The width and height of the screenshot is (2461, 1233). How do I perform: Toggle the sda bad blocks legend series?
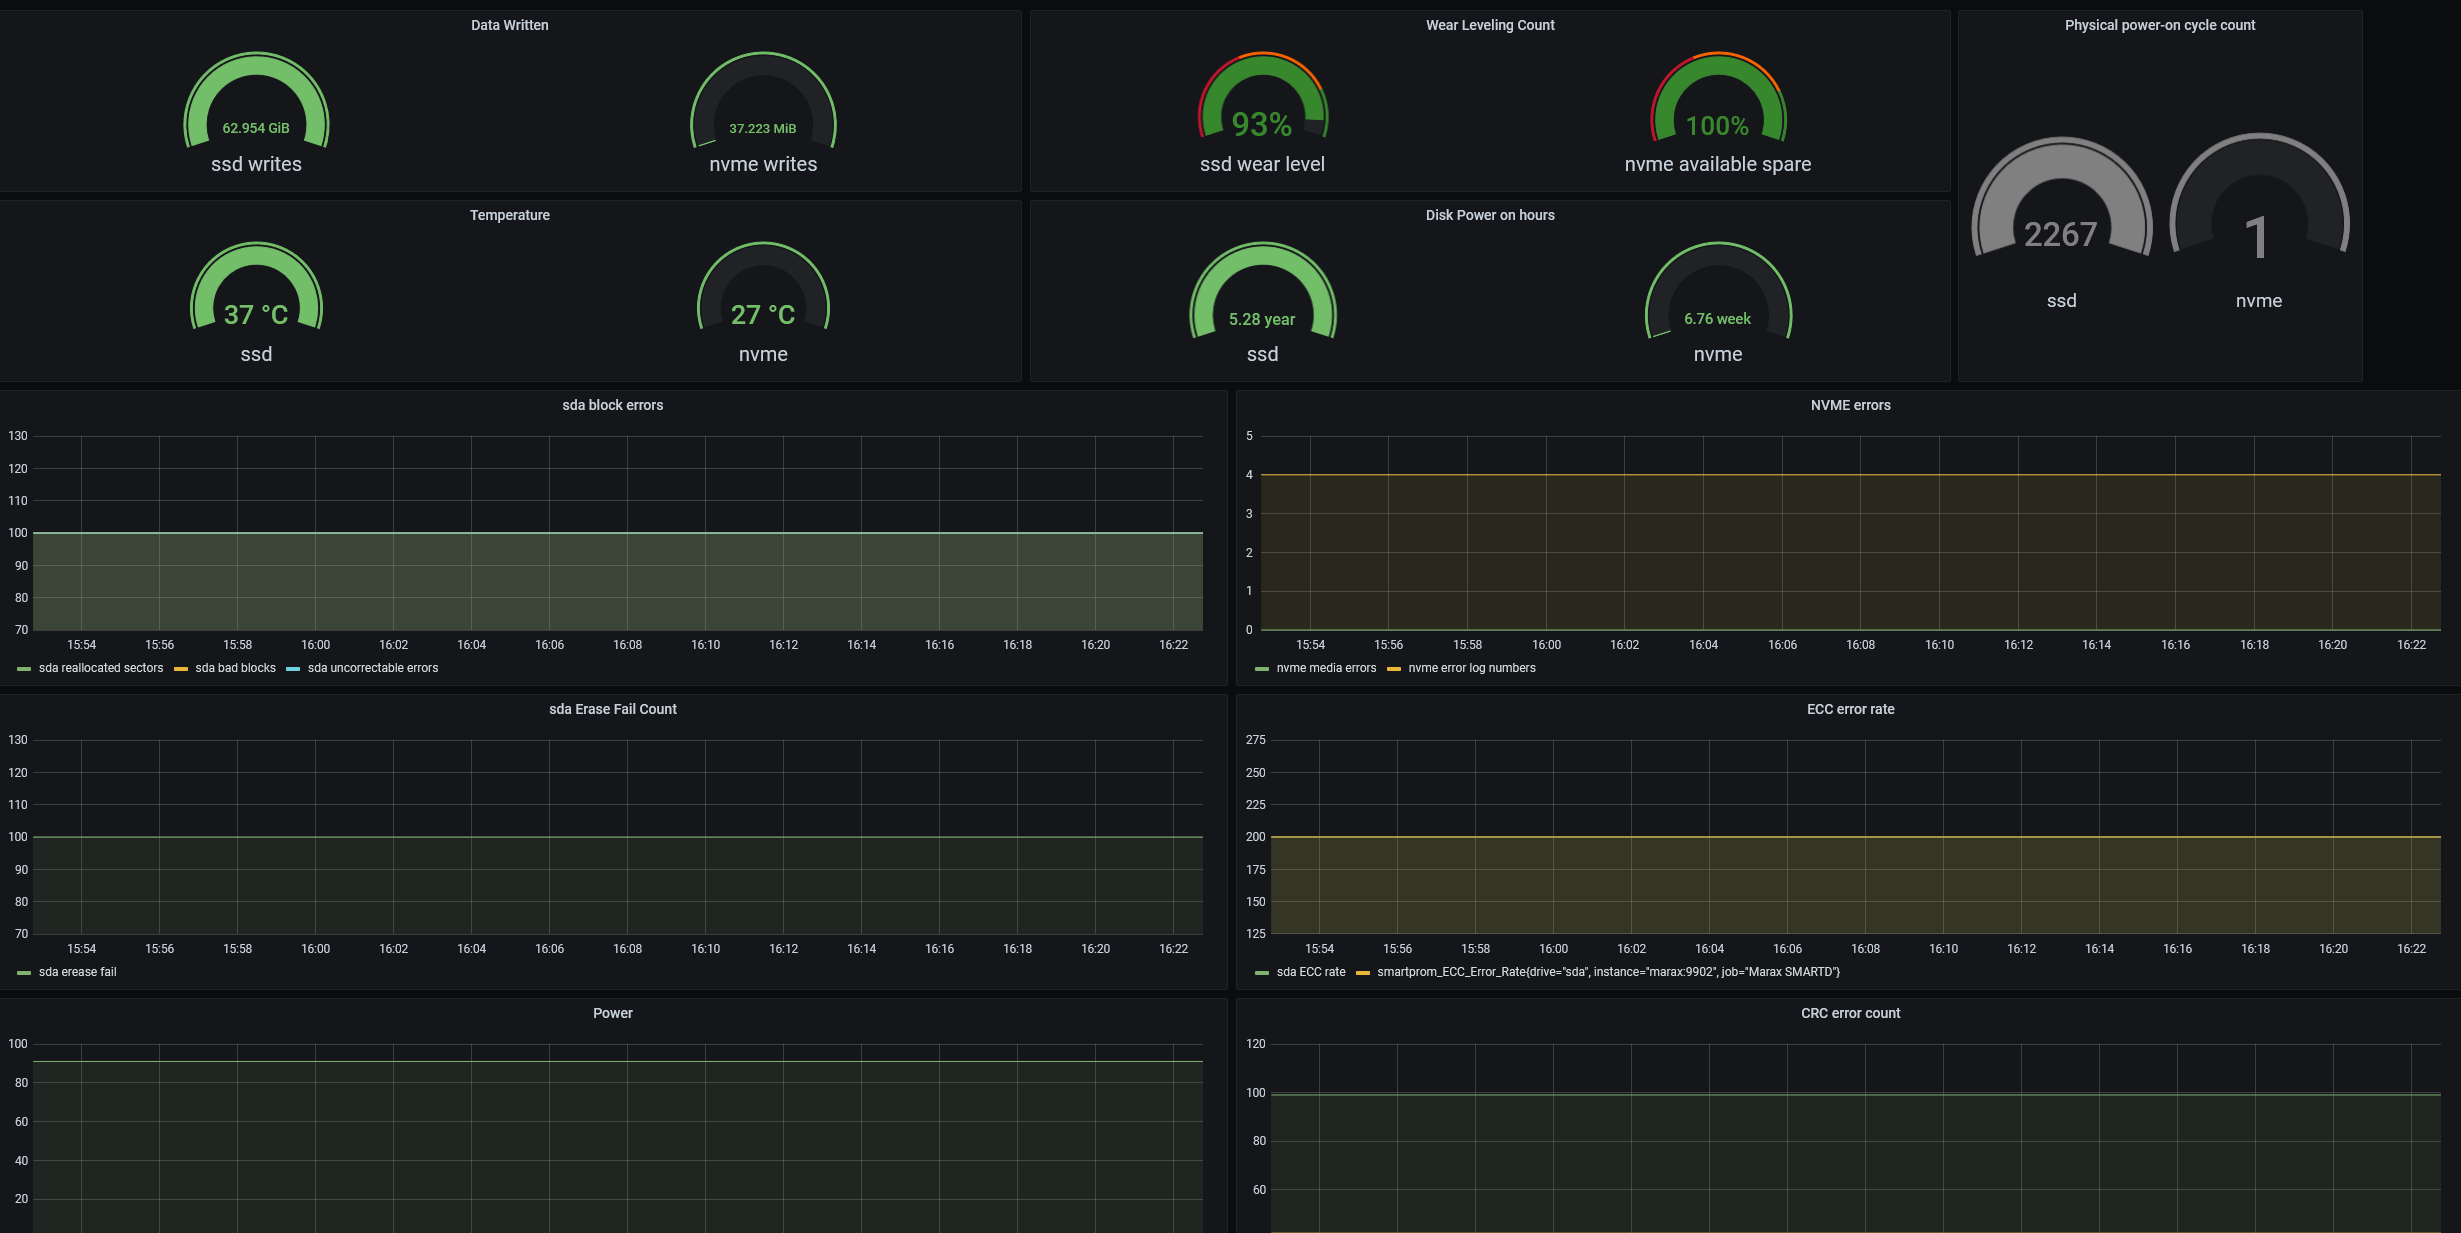coord(235,668)
